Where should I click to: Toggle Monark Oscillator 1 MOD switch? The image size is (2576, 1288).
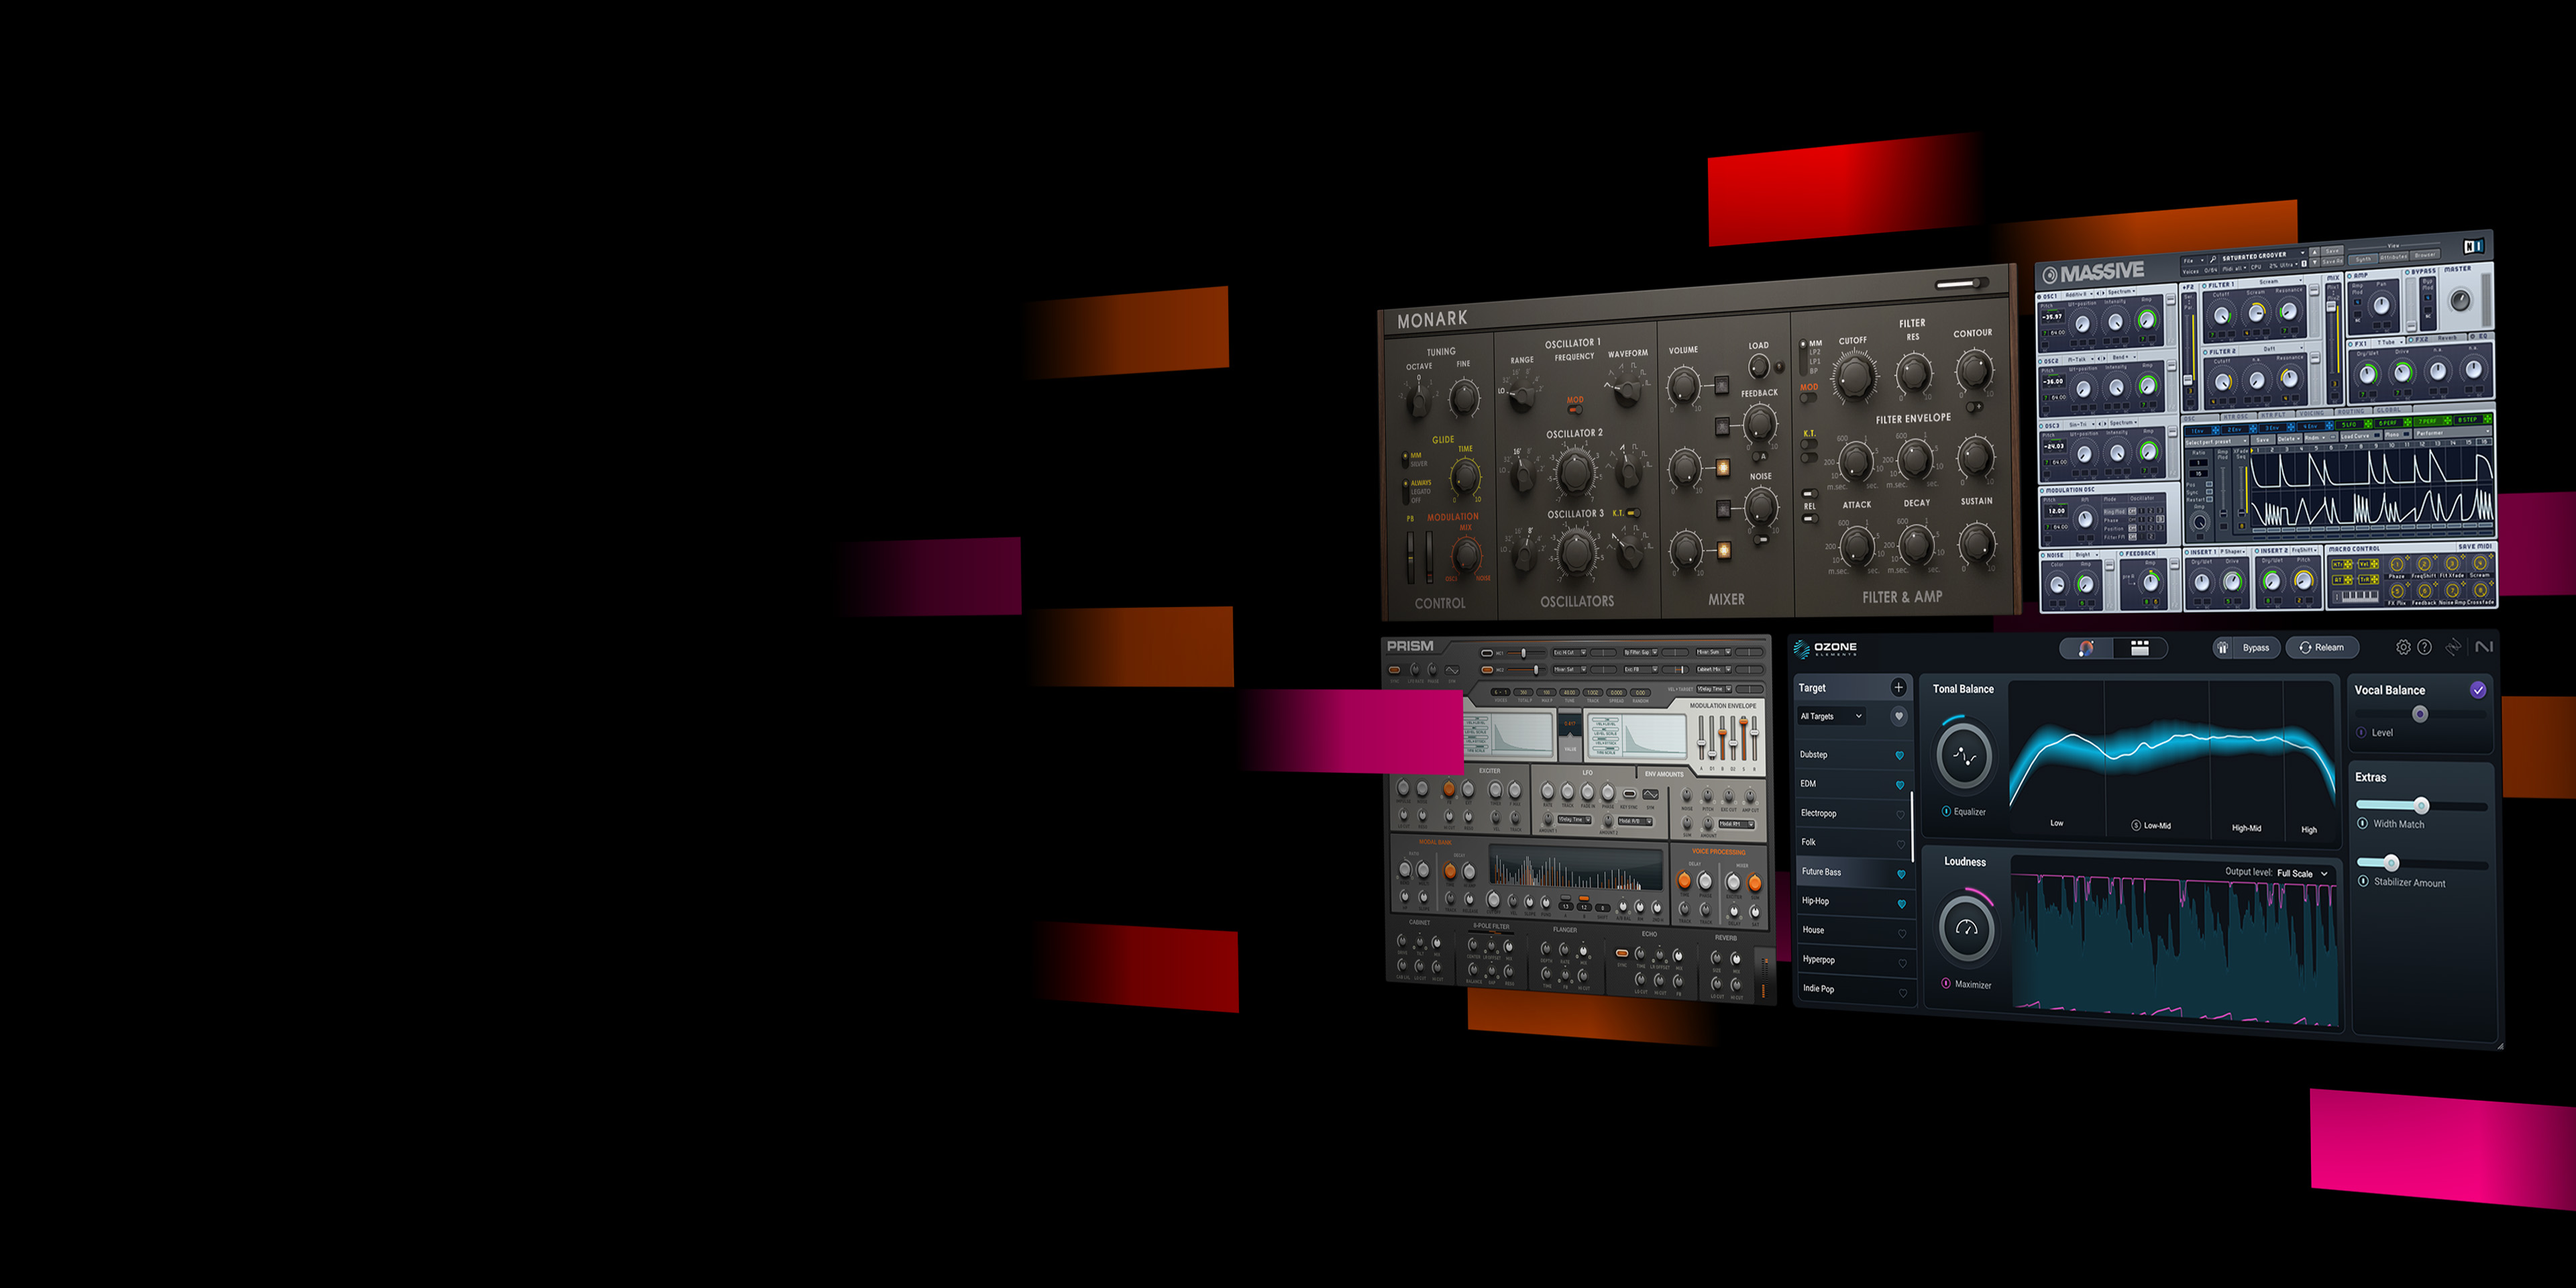[1575, 409]
